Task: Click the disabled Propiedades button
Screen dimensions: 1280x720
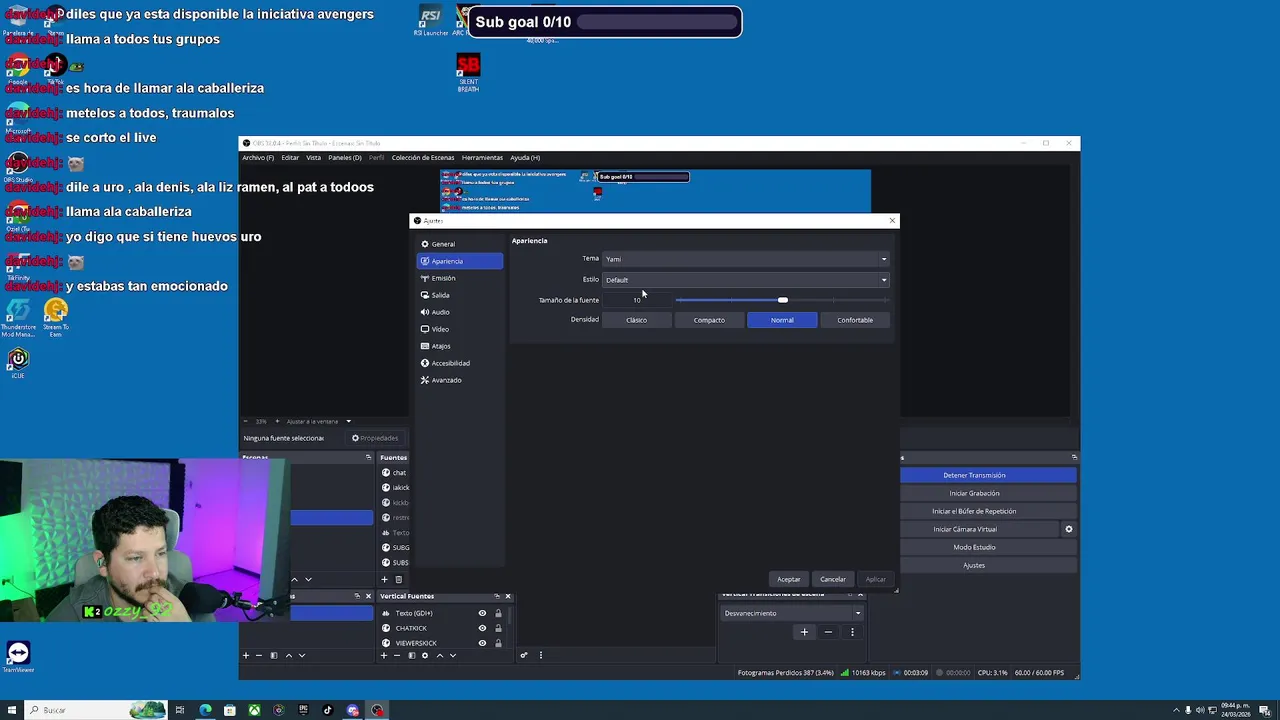Action: pyautogui.click(x=375, y=438)
